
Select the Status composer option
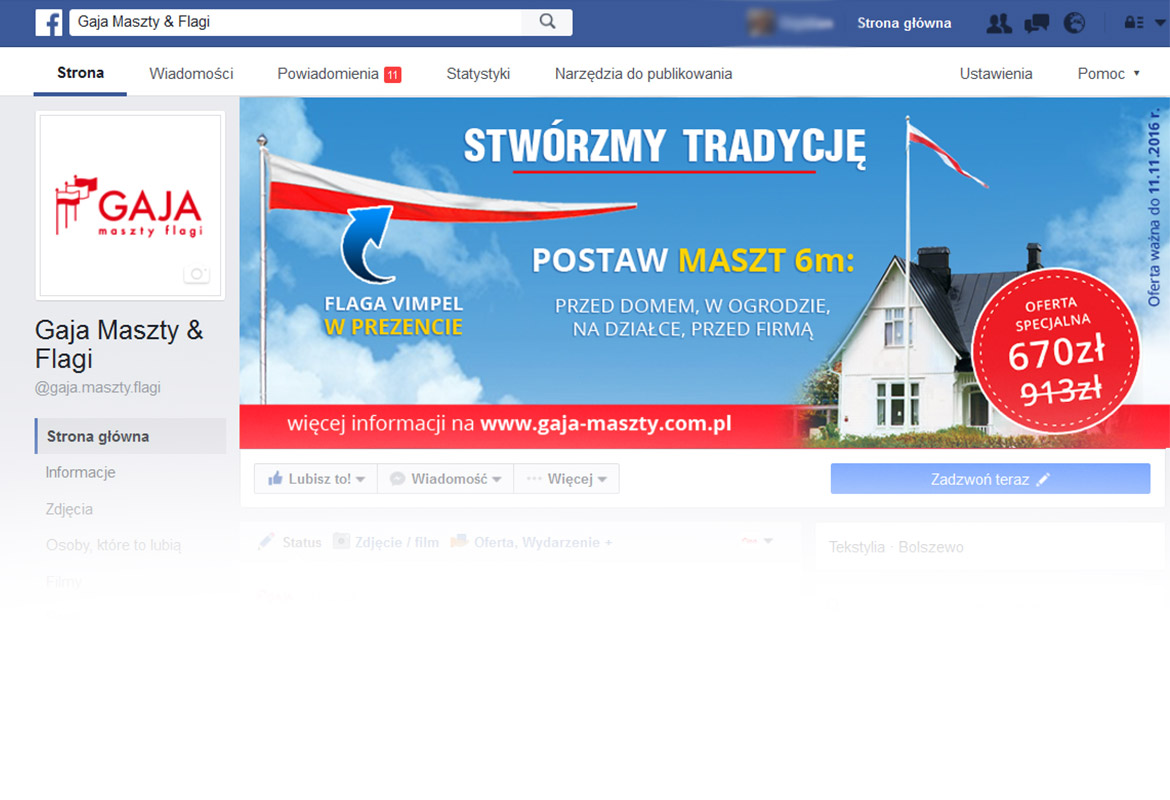coord(290,542)
